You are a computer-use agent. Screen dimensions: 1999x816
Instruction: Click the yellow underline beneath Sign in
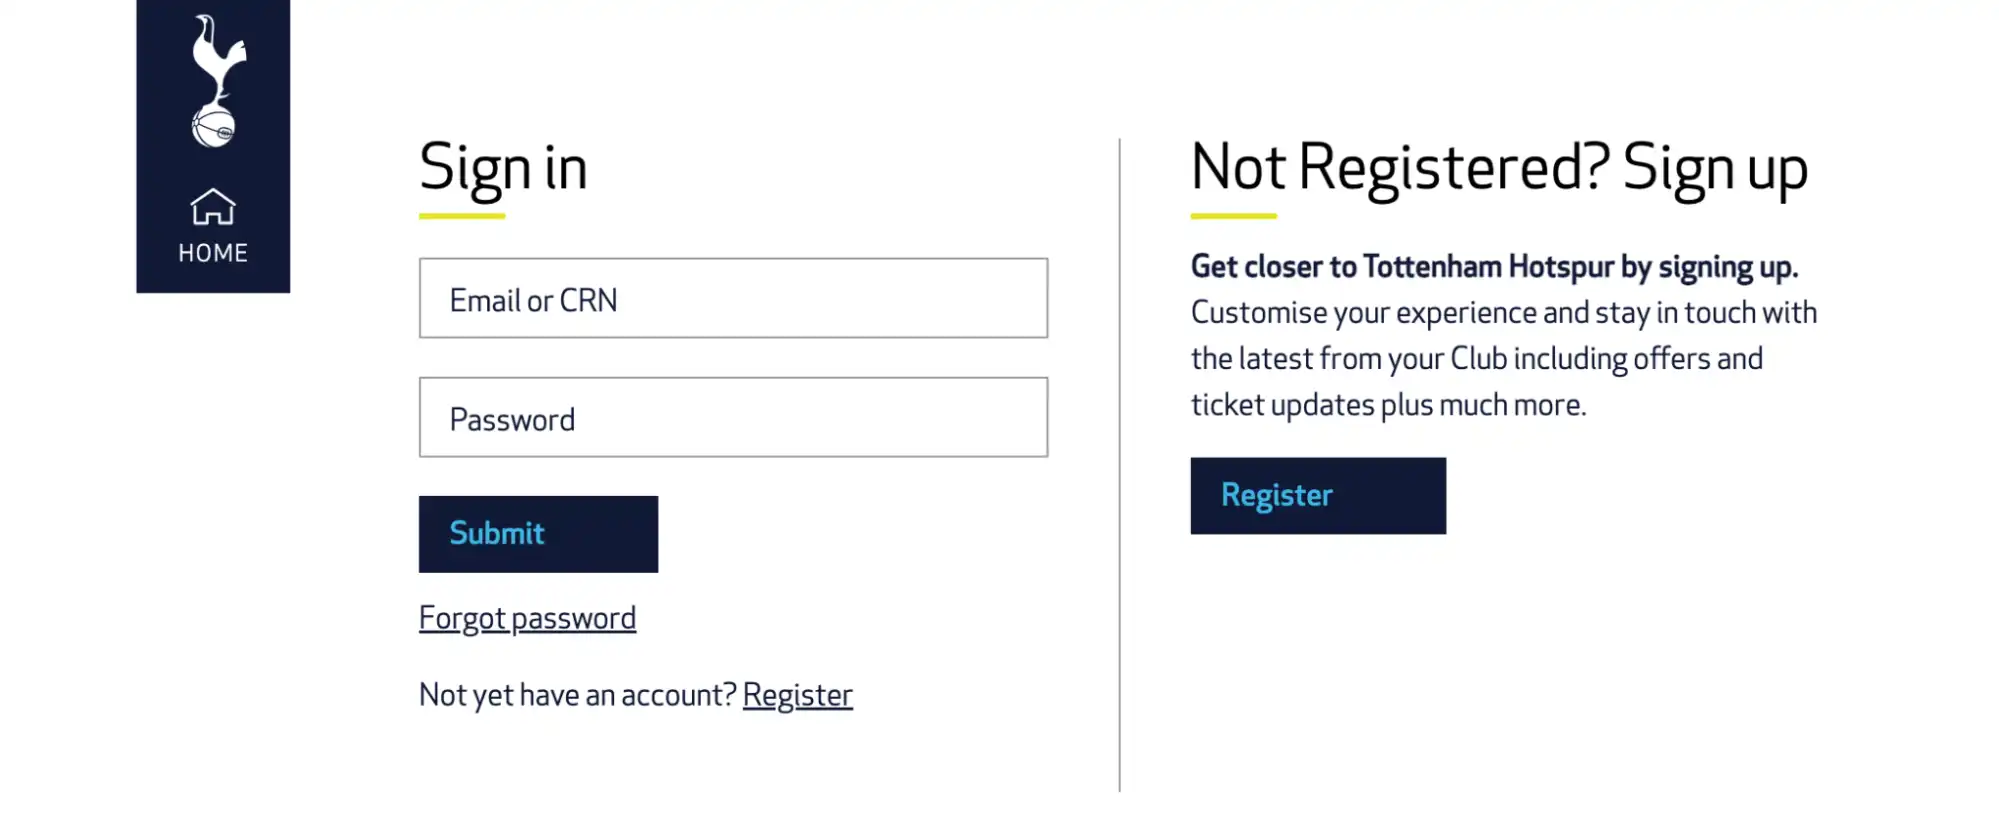tap(460, 211)
